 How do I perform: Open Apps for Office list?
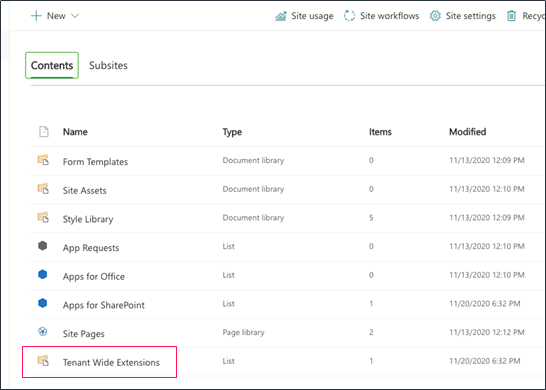tap(94, 276)
